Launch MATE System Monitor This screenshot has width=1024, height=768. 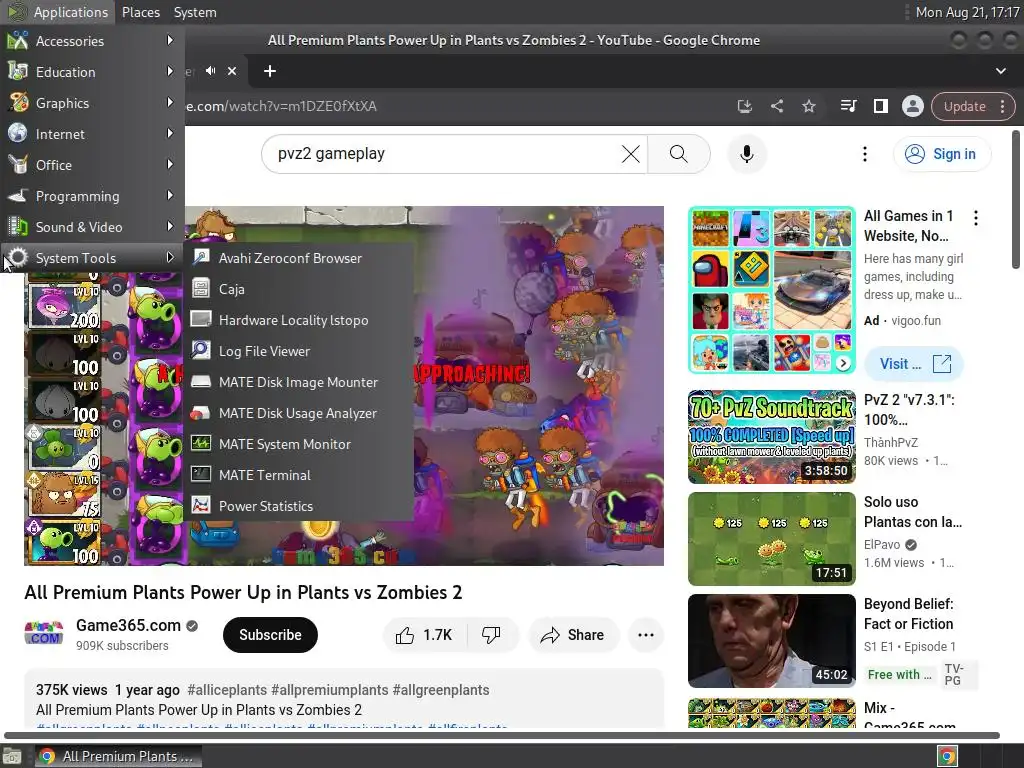pyautogui.click(x=299, y=444)
